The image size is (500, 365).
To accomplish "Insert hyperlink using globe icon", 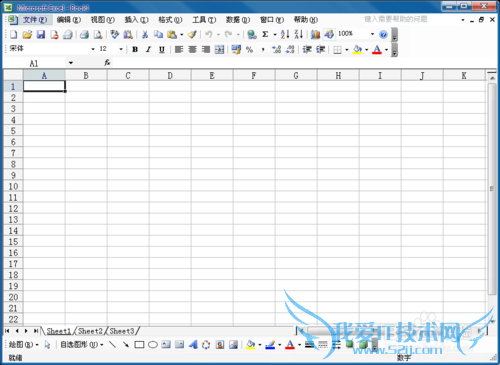I will tap(252, 34).
